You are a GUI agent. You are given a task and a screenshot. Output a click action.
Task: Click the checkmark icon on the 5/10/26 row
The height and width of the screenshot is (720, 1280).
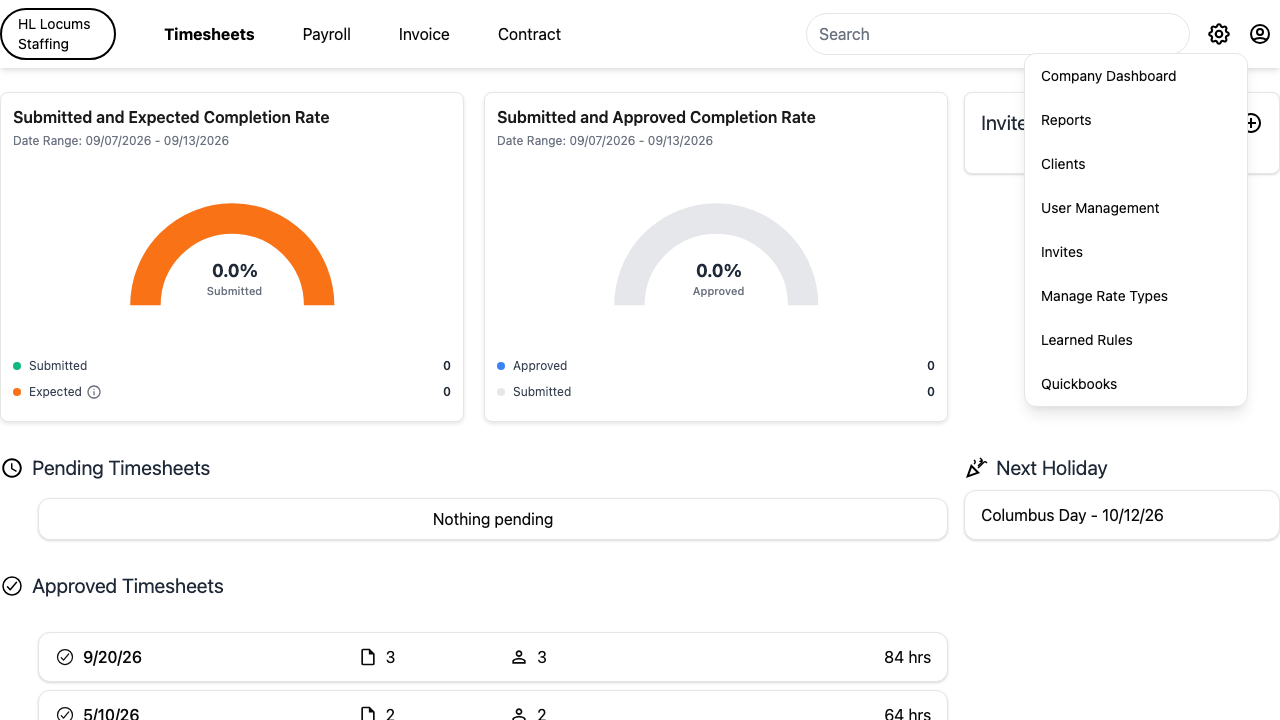point(65,714)
